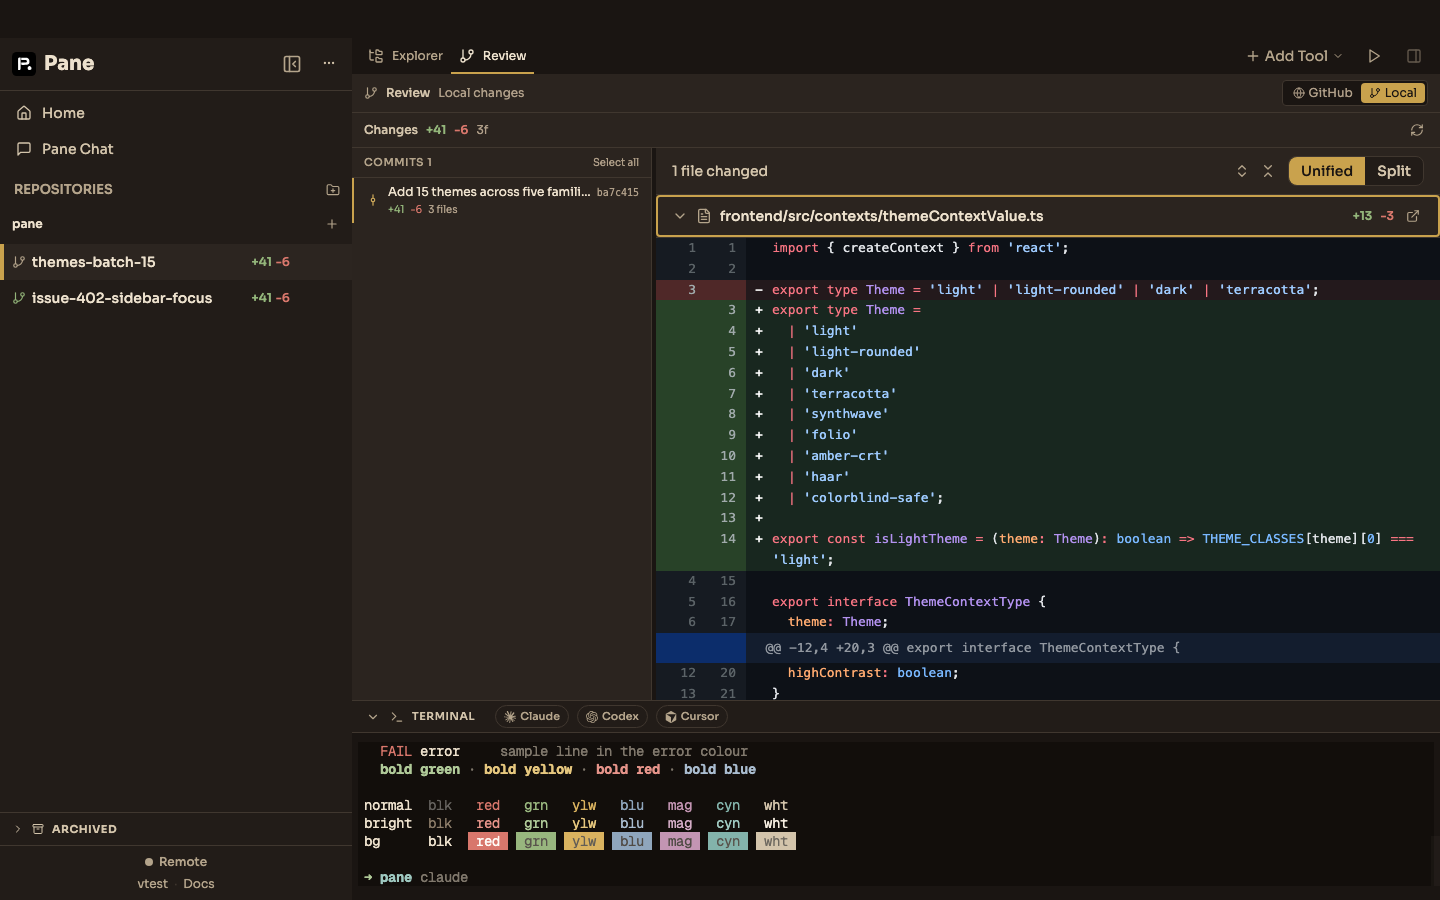Switch review source to GitHub

coord(1322,93)
